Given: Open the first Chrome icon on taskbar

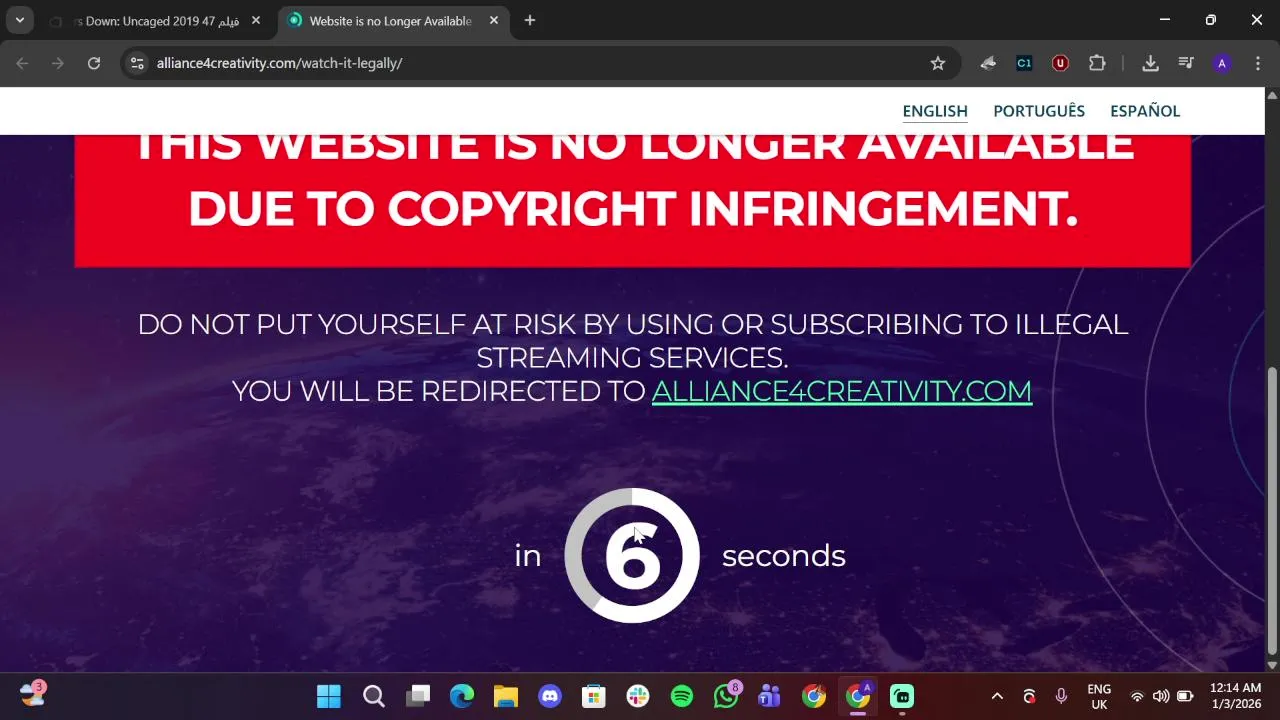Looking at the screenshot, I should 814,696.
